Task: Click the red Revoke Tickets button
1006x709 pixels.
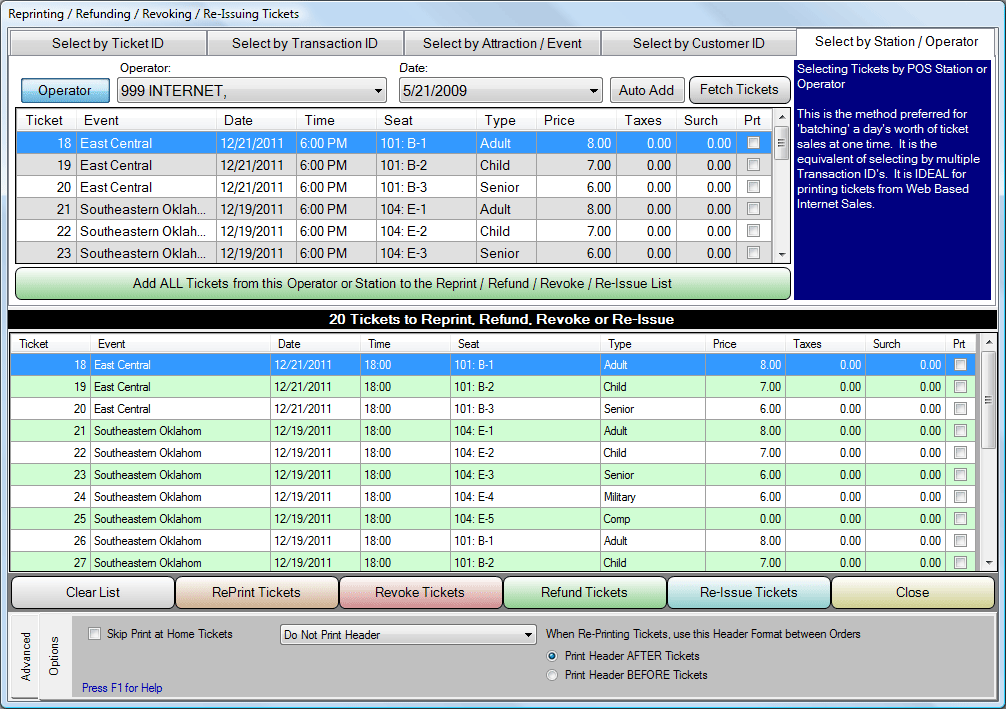Action: tap(420, 592)
